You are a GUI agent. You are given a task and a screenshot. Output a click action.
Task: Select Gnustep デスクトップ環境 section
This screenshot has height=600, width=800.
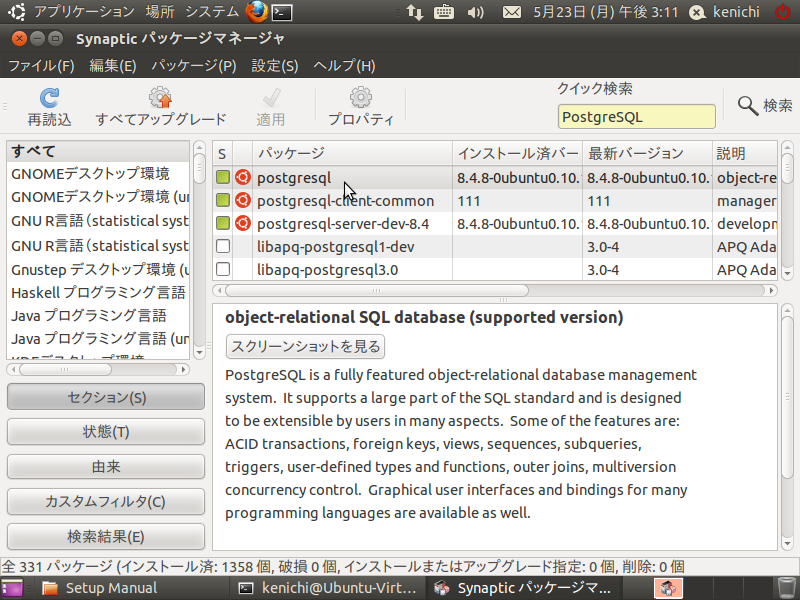pyautogui.click(x=98, y=269)
